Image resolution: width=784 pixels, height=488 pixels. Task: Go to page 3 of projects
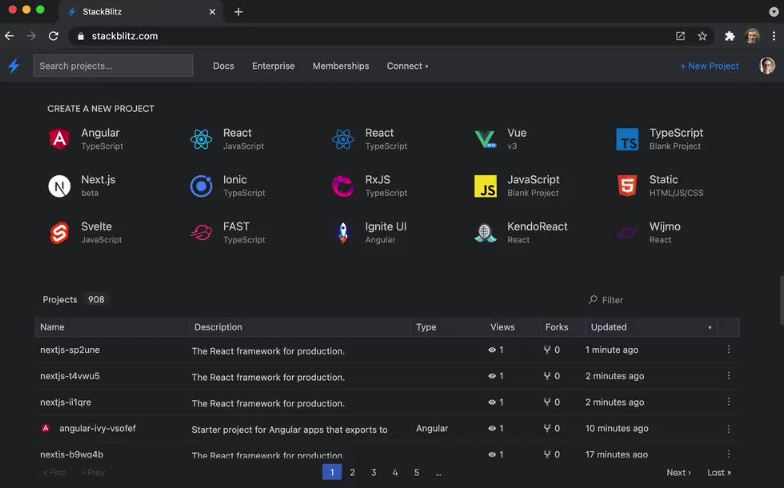[x=374, y=472]
